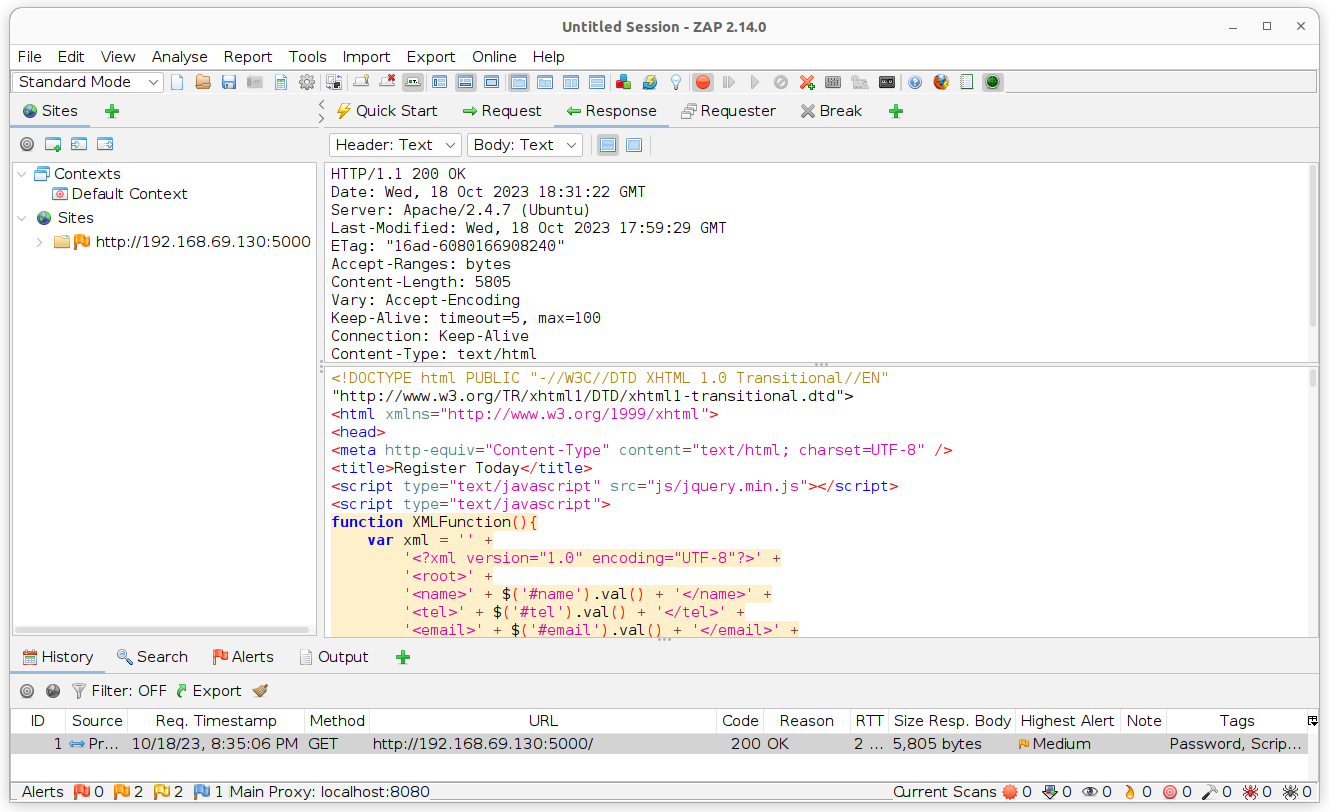Click the broom icon in History toolbar
Screen dimensions: 1329x812
tap(260, 690)
